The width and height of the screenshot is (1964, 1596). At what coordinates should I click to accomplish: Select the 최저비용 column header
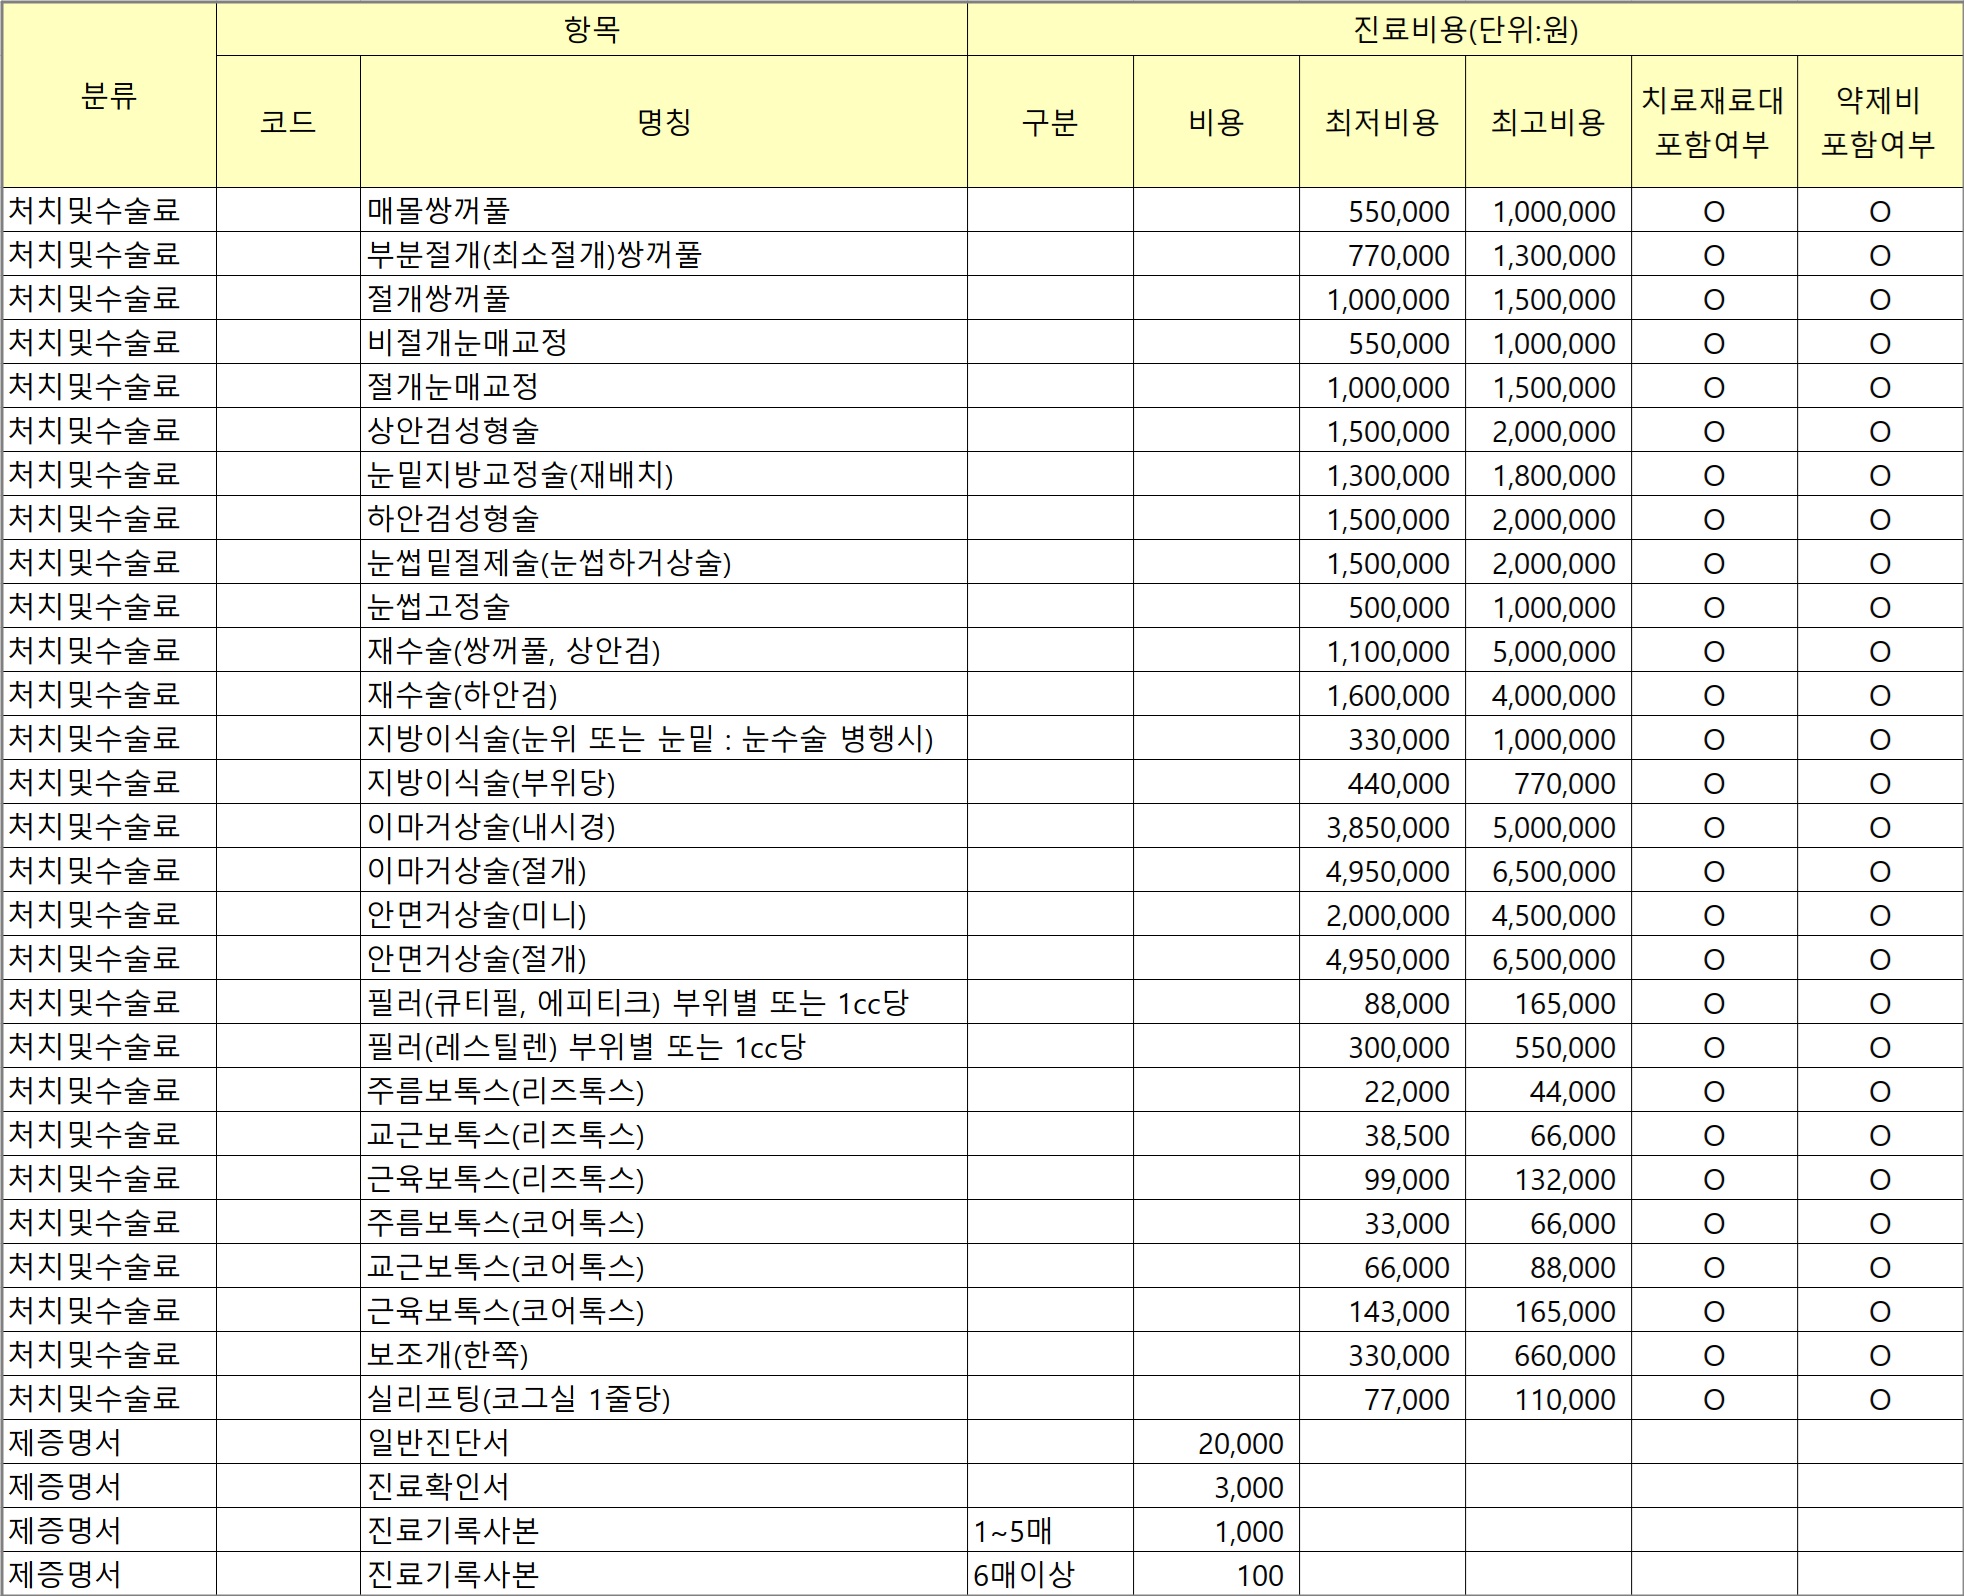(1382, 122)
